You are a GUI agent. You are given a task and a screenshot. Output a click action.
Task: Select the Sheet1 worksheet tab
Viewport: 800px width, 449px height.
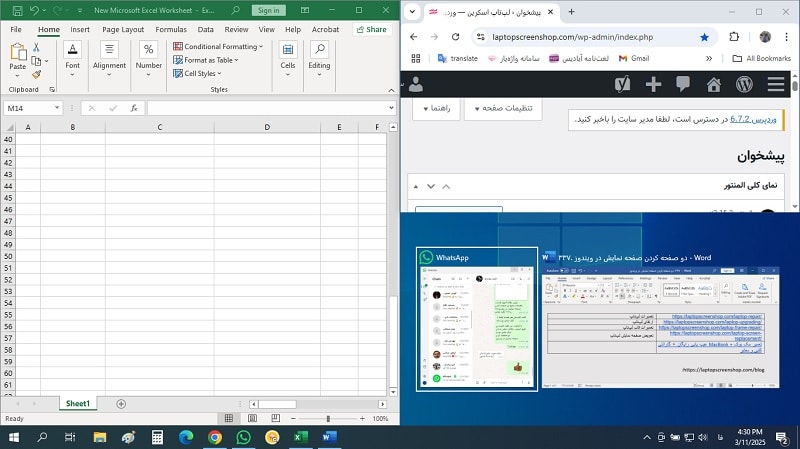(x=78, y=404)
